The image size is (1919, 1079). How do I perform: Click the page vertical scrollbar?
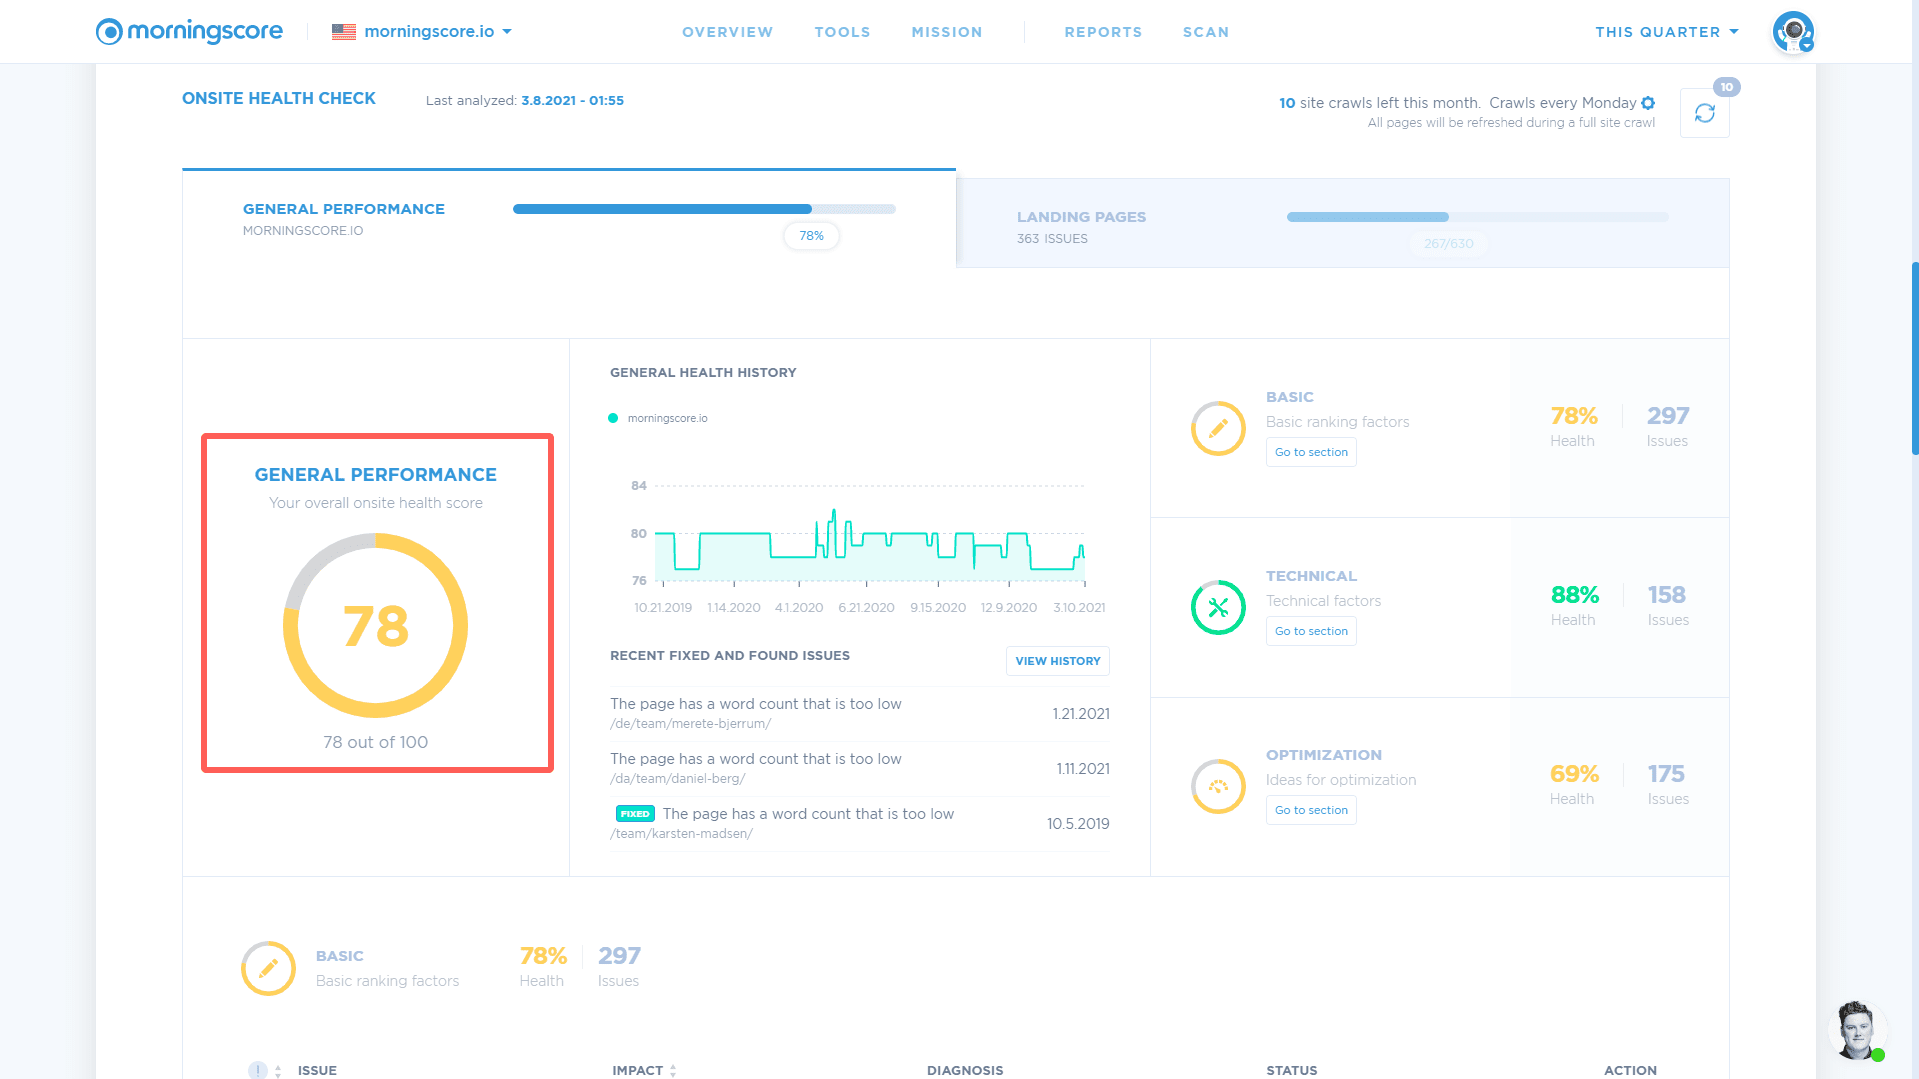pyautogui.click(x=1914, y=358)
